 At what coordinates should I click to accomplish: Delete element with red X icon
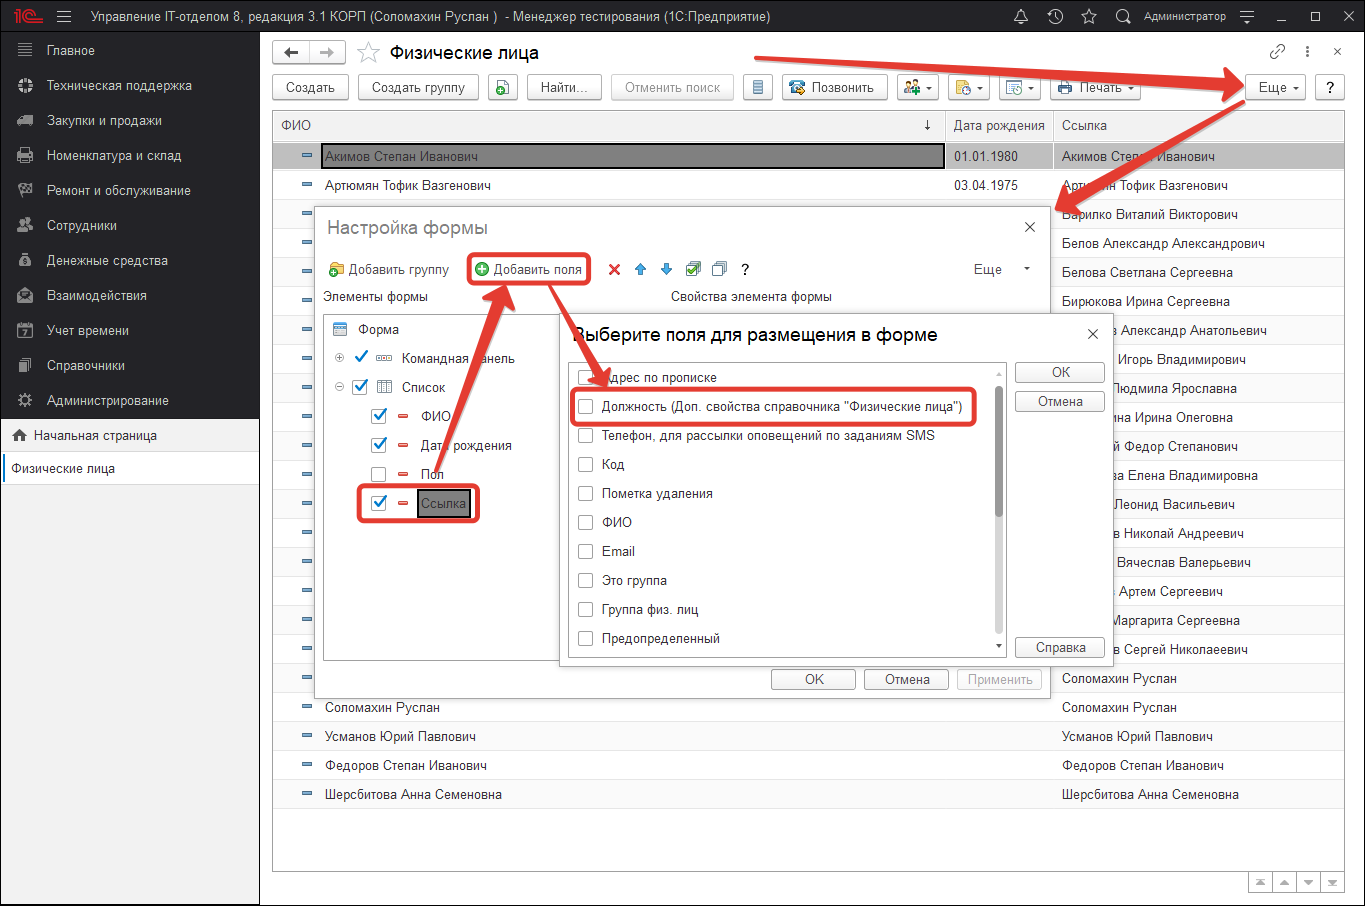[x=614, y=269]
